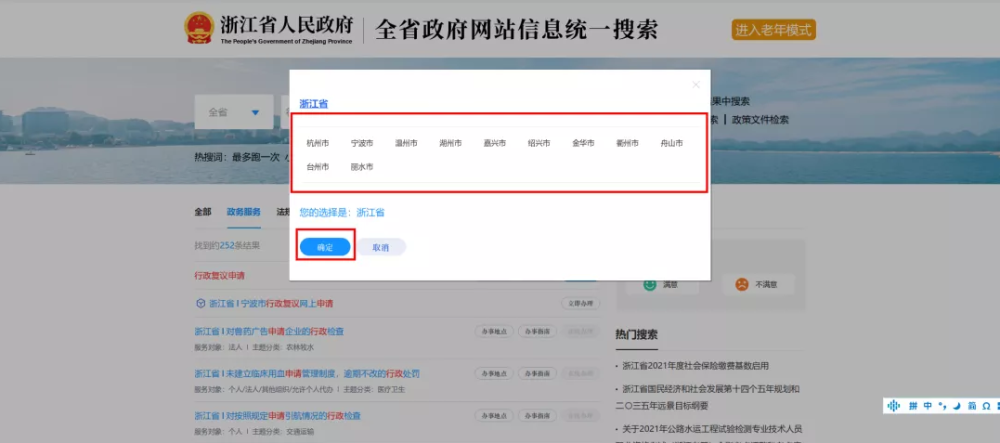Image resolution: width=1000 pixels, height=443 pixels.
Task: Click the Zhejiang government emblem logo
Action: [200, 28]
